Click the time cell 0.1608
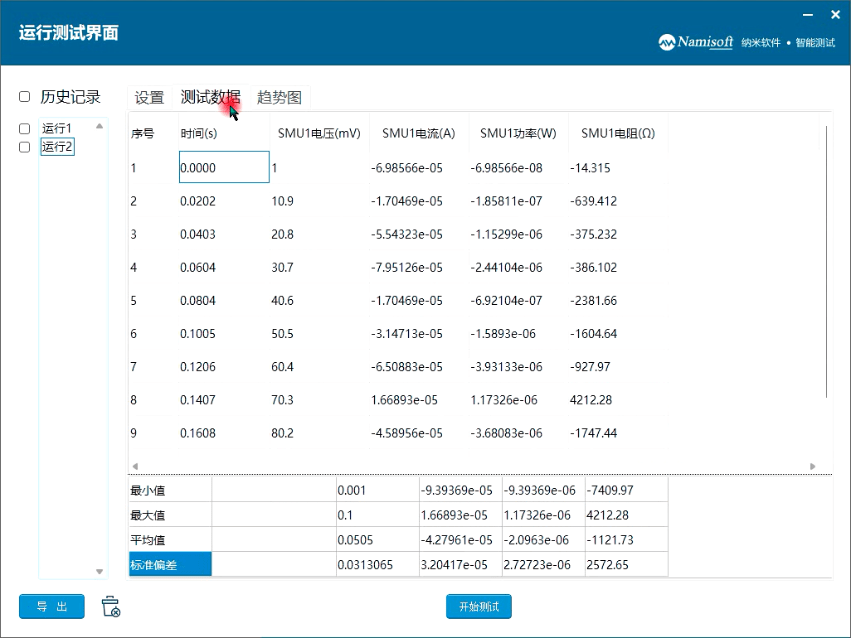The image size is (851, 638). [224, 433]
